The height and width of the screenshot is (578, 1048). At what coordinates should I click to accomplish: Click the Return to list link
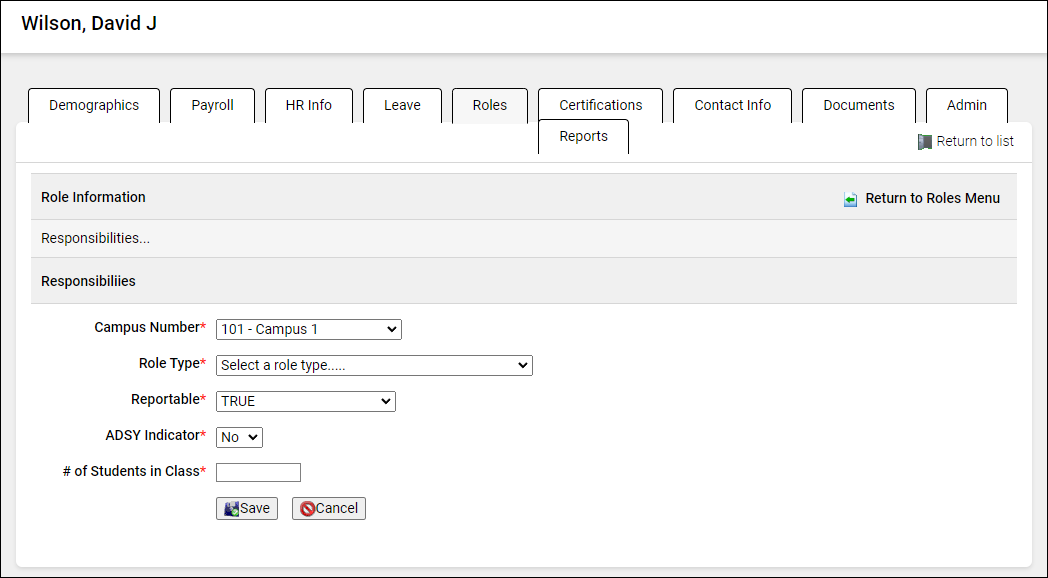(x=974, y=142)
